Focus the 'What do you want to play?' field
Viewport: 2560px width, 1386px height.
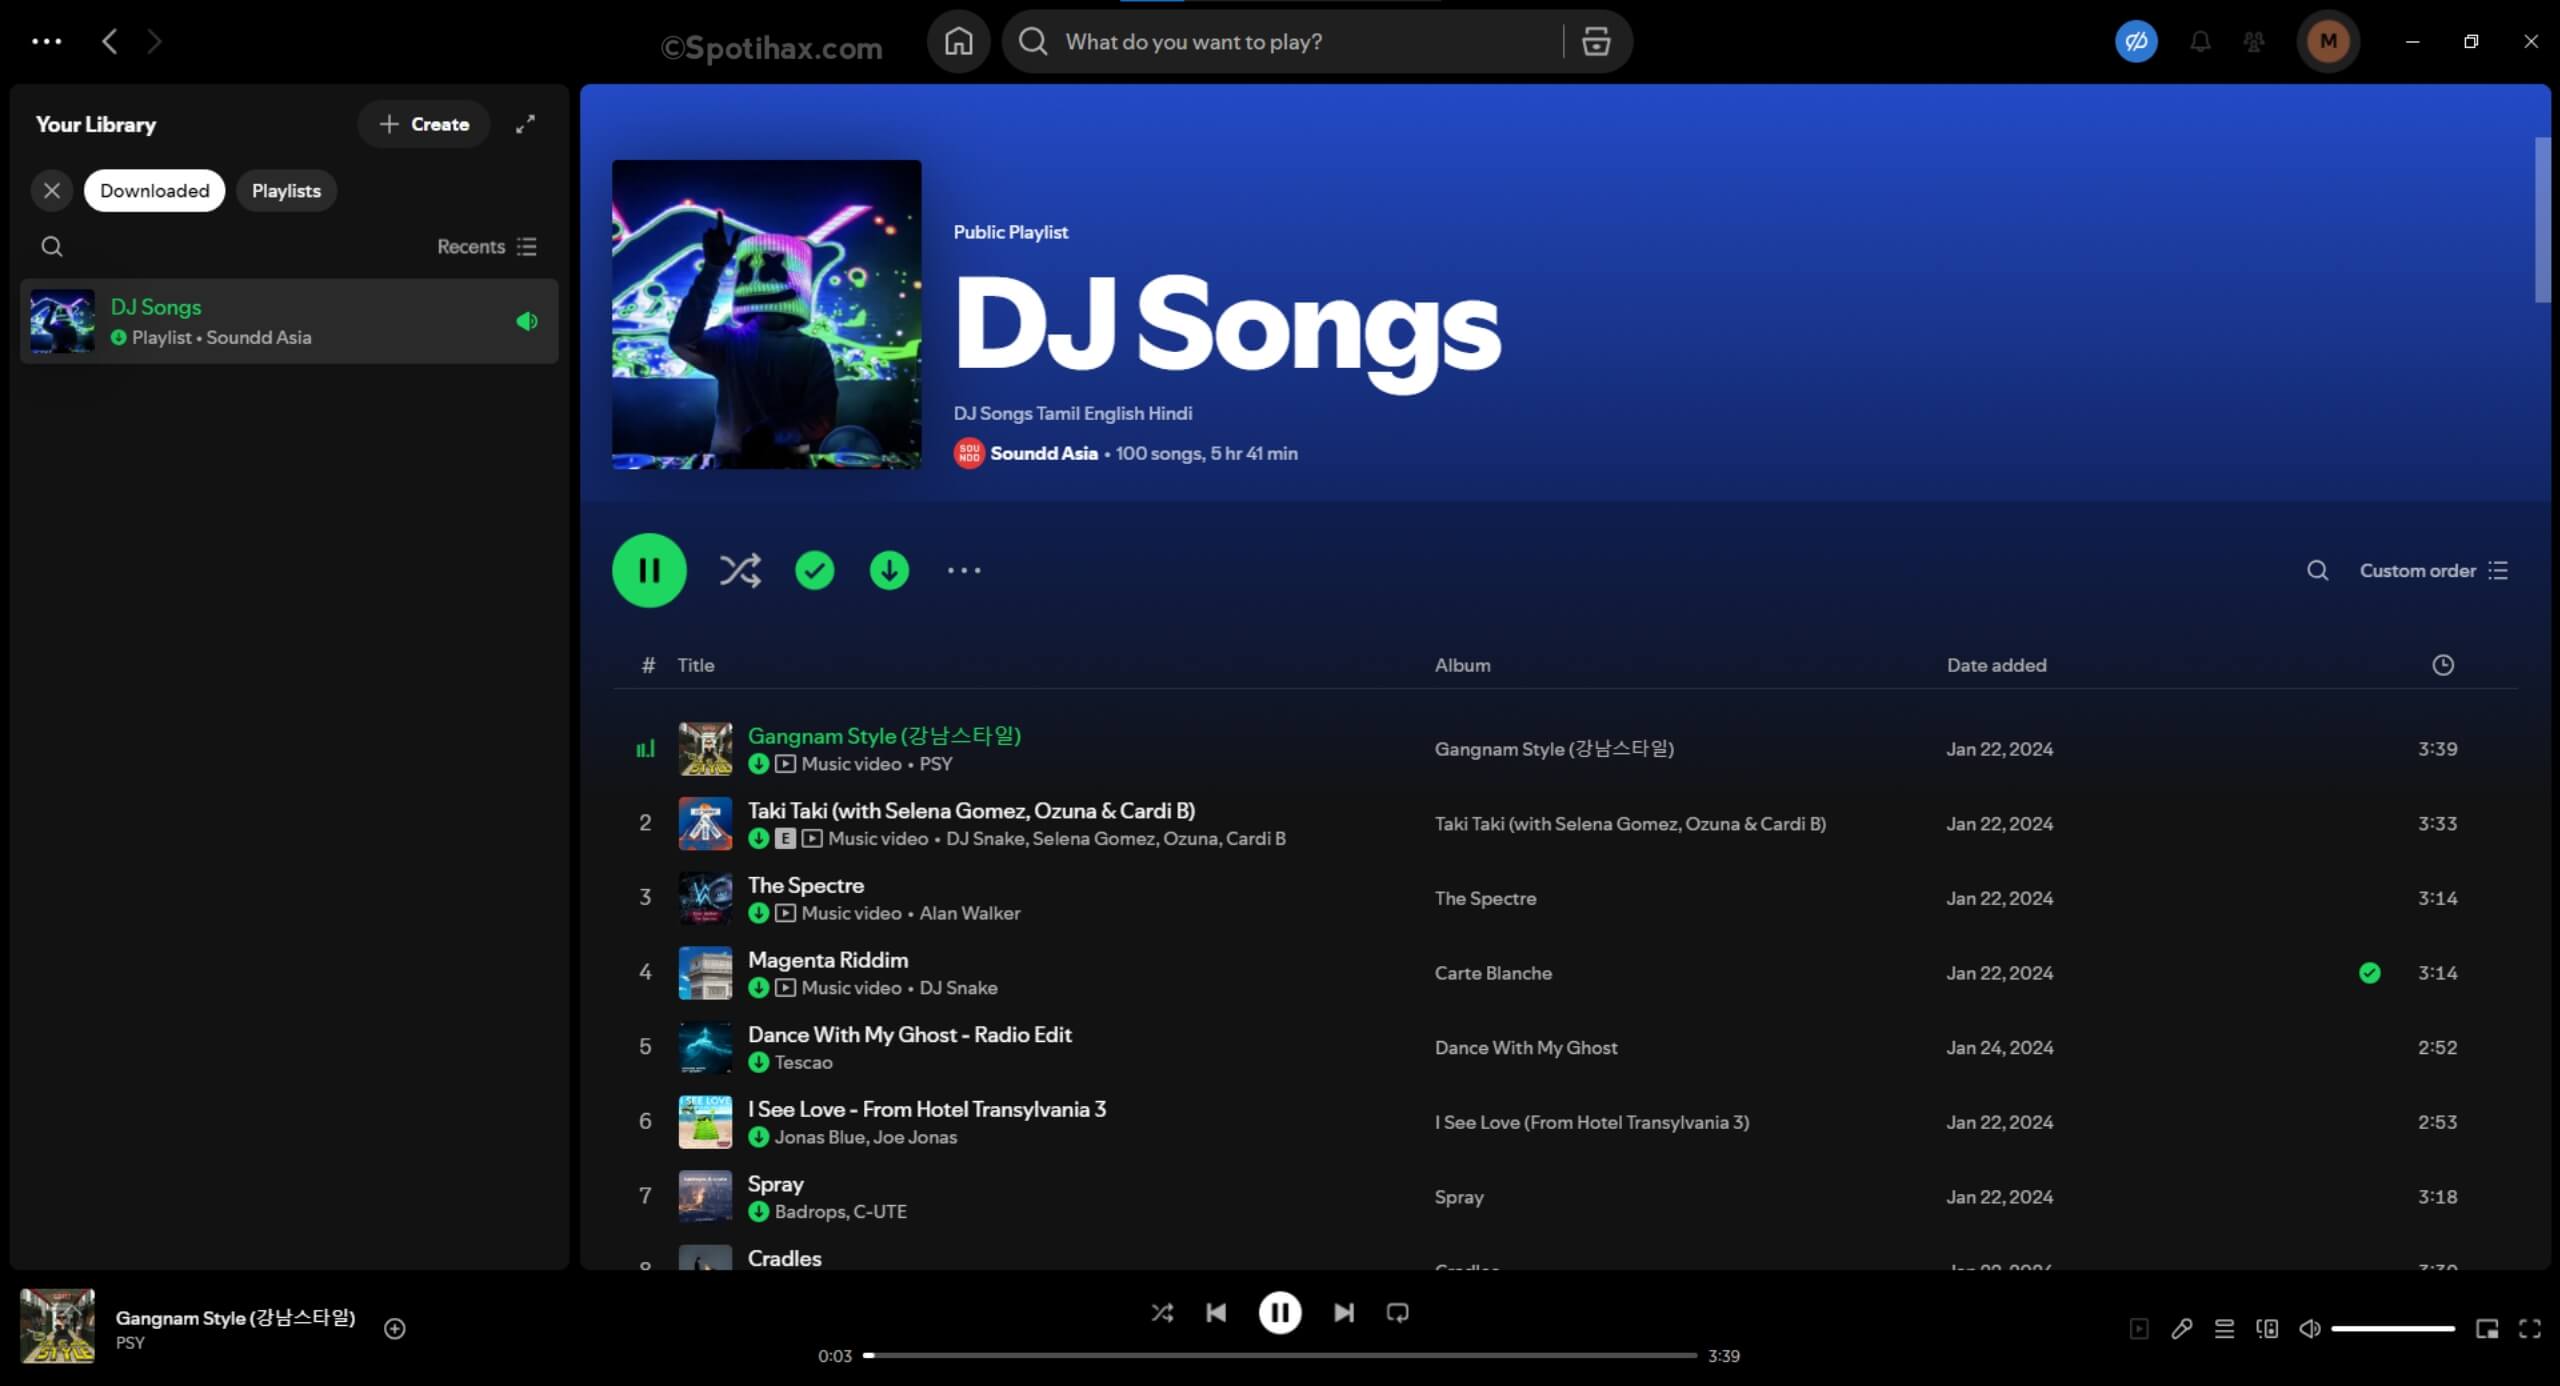(1300, 41)
